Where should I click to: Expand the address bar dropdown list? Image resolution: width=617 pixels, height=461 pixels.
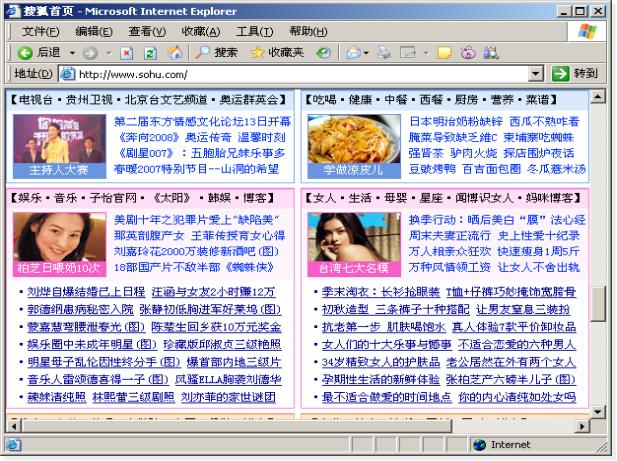pyautogui.click(x=535, y=74)
